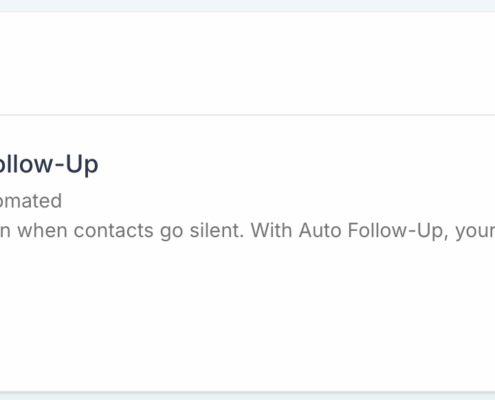Click the 'omated' subtitle under the heading
This screenshot has height=400, width=495.
[31, 201]
